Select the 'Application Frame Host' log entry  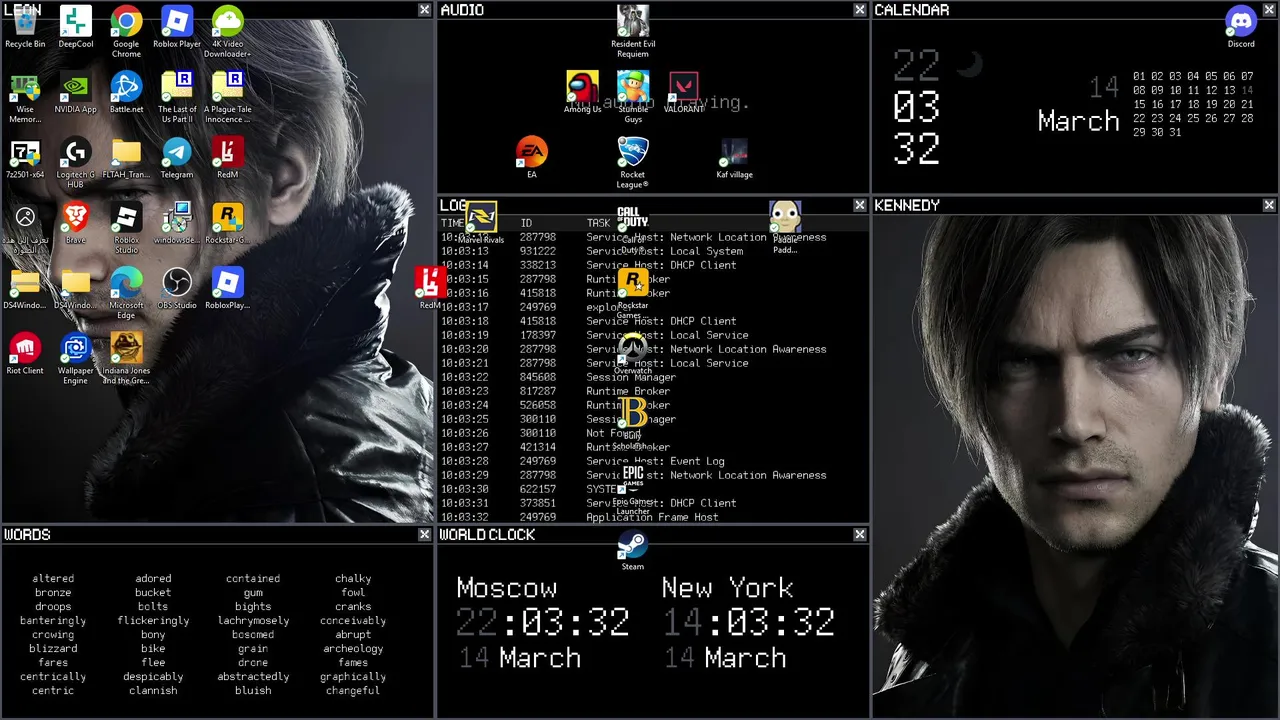click(654, 518)
